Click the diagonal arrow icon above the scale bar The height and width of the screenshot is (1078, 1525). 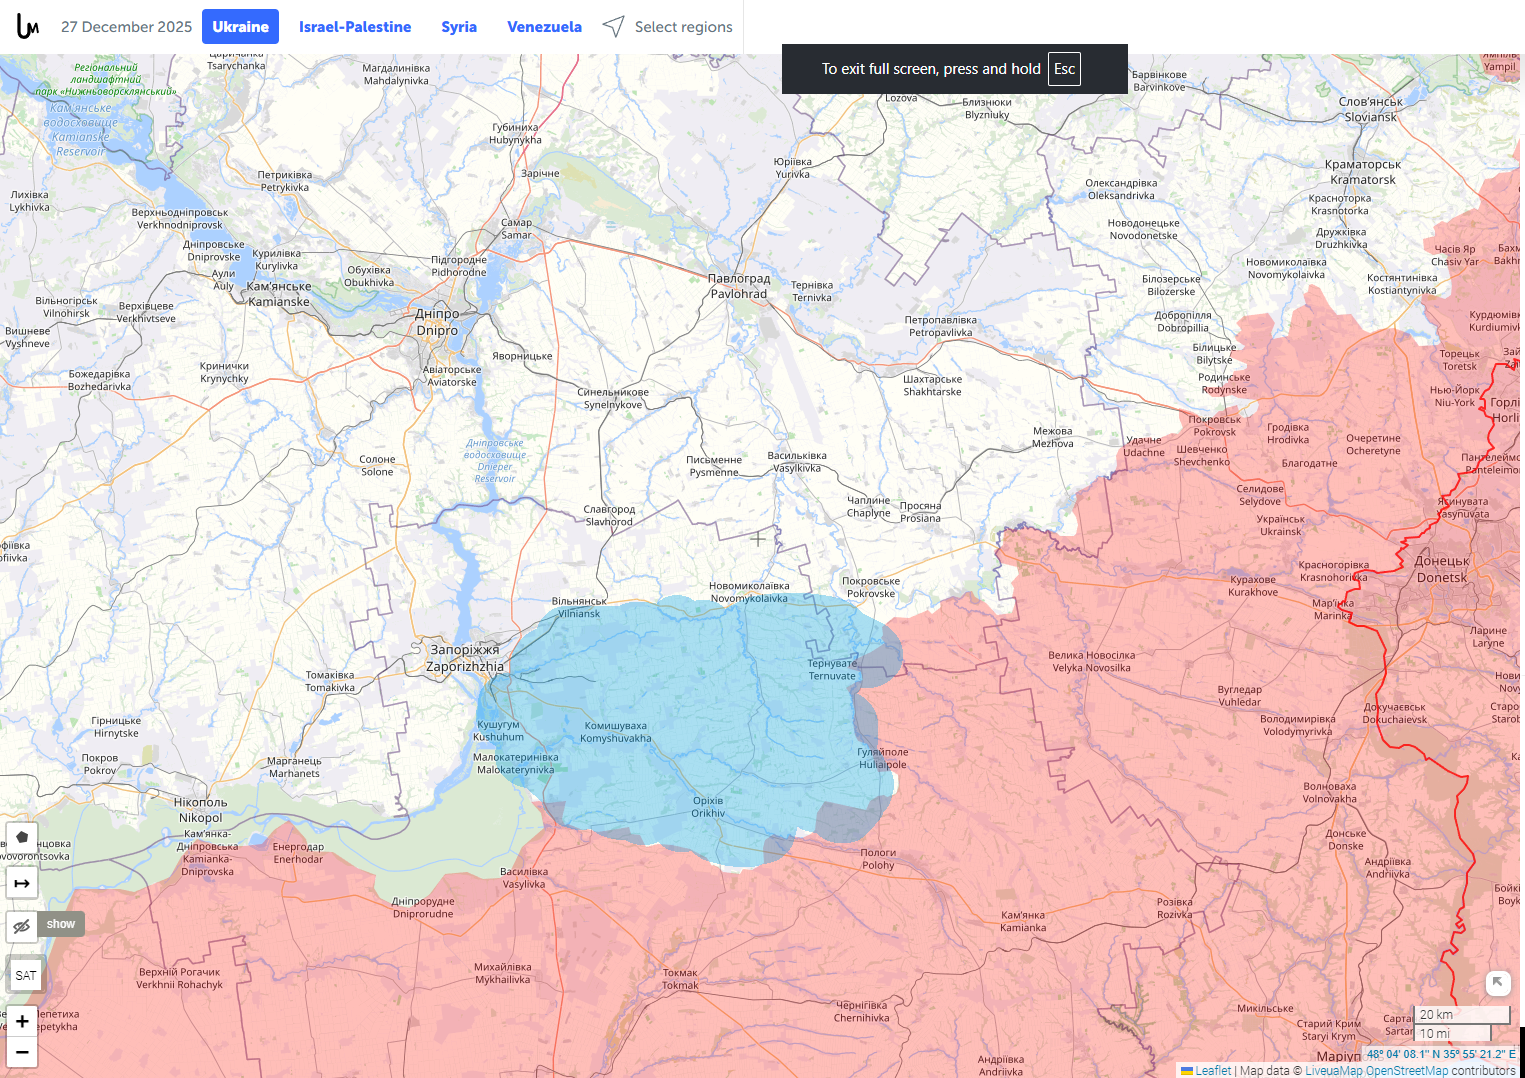1497,982
